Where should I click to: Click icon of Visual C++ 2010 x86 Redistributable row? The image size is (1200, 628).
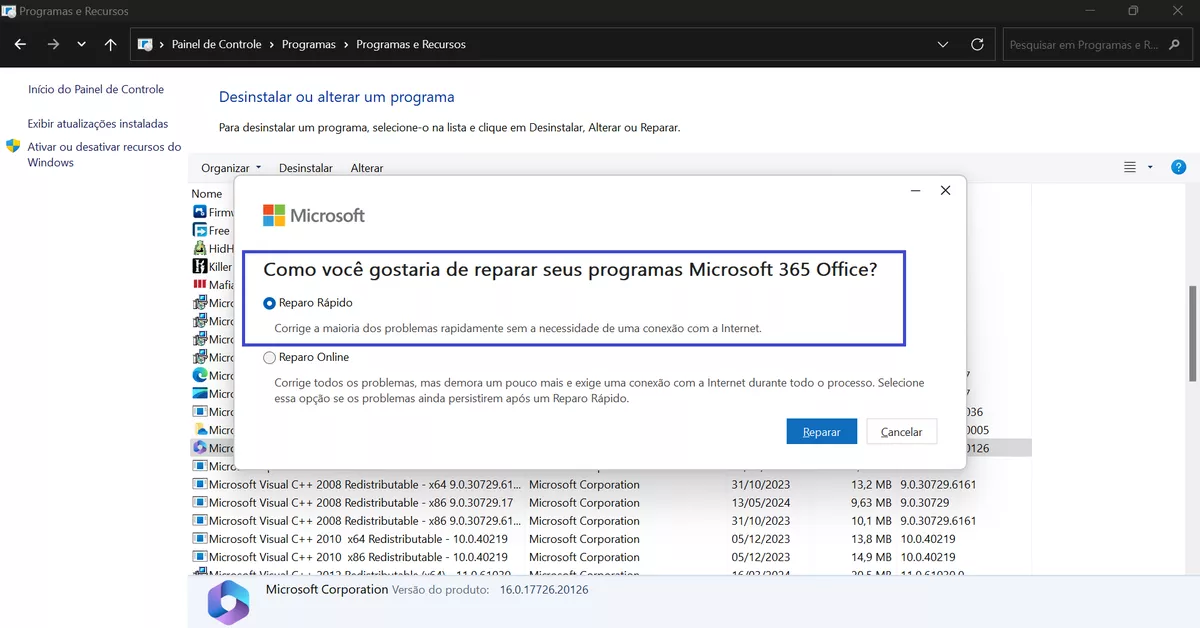[199, 557]
